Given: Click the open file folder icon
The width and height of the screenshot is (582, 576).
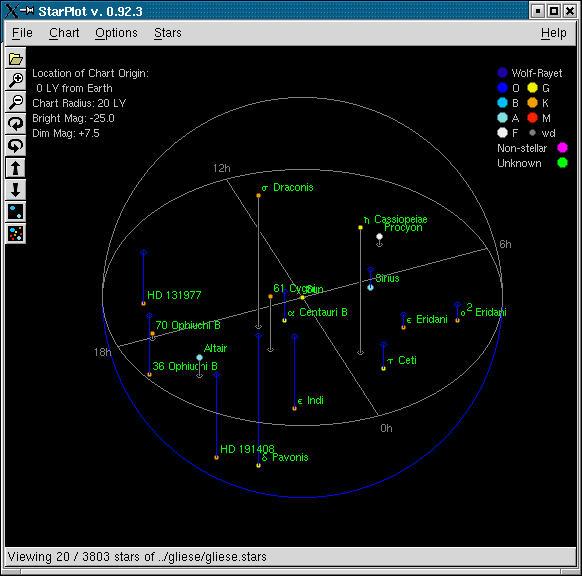Looking at the screenshot, I should 15,58.
